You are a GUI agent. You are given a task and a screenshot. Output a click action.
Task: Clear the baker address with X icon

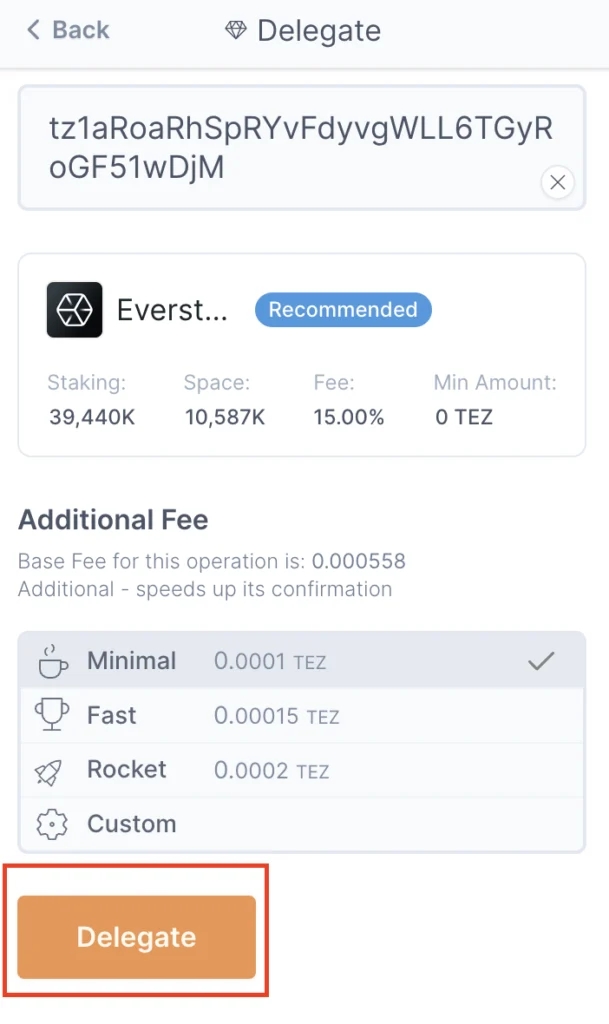point(558,182)
